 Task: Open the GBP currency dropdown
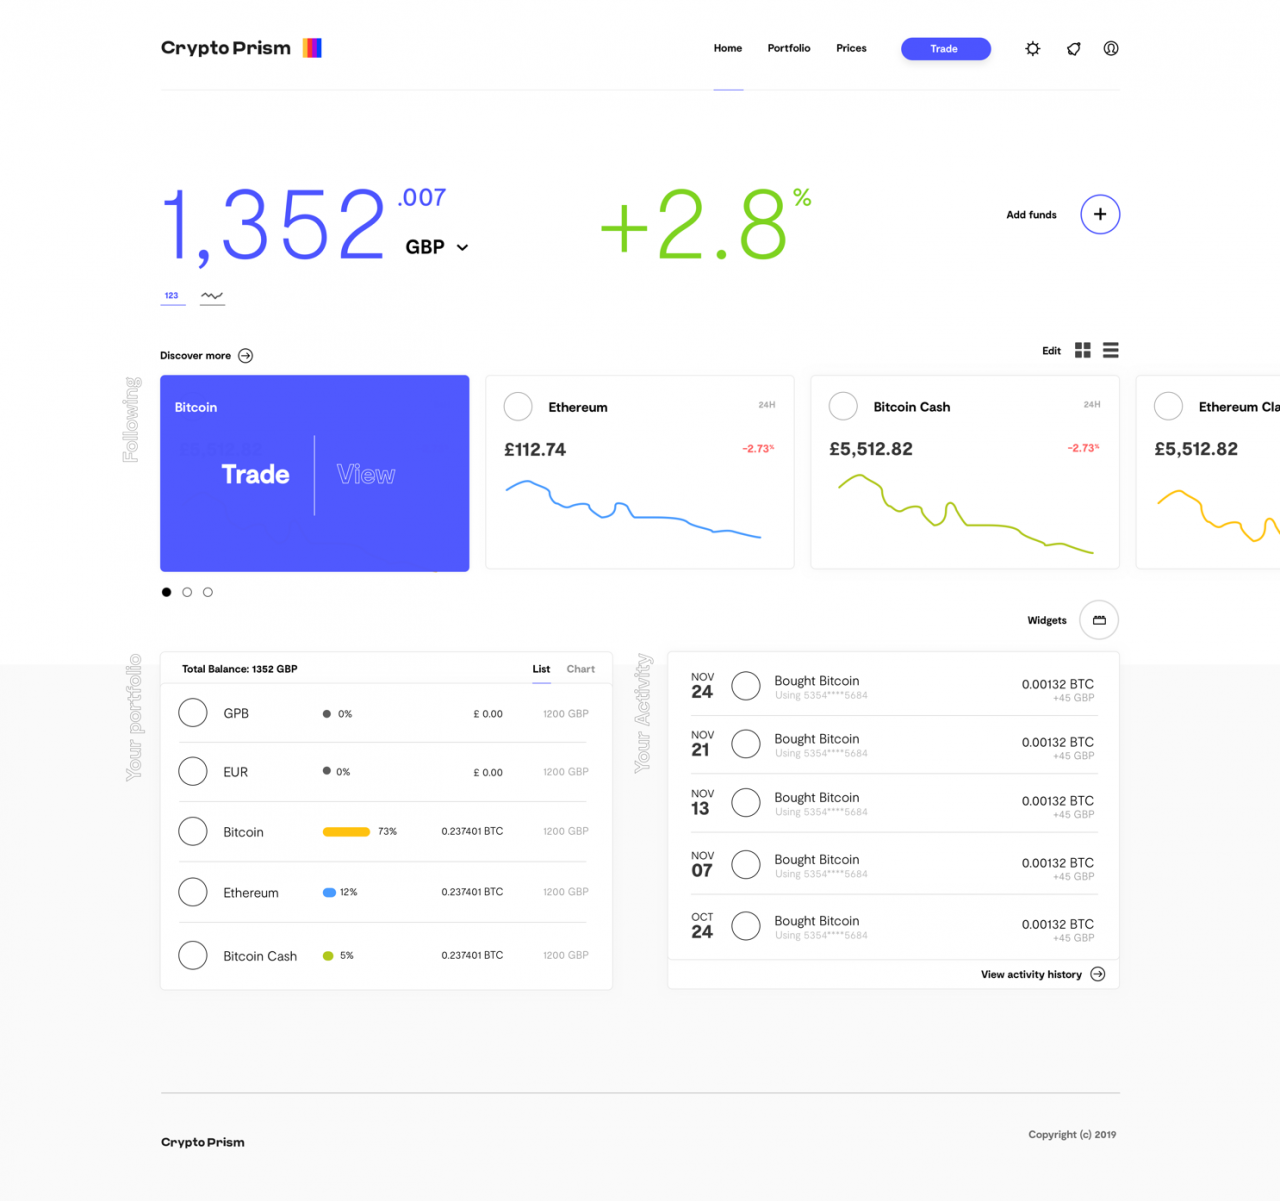pos(437,247)
